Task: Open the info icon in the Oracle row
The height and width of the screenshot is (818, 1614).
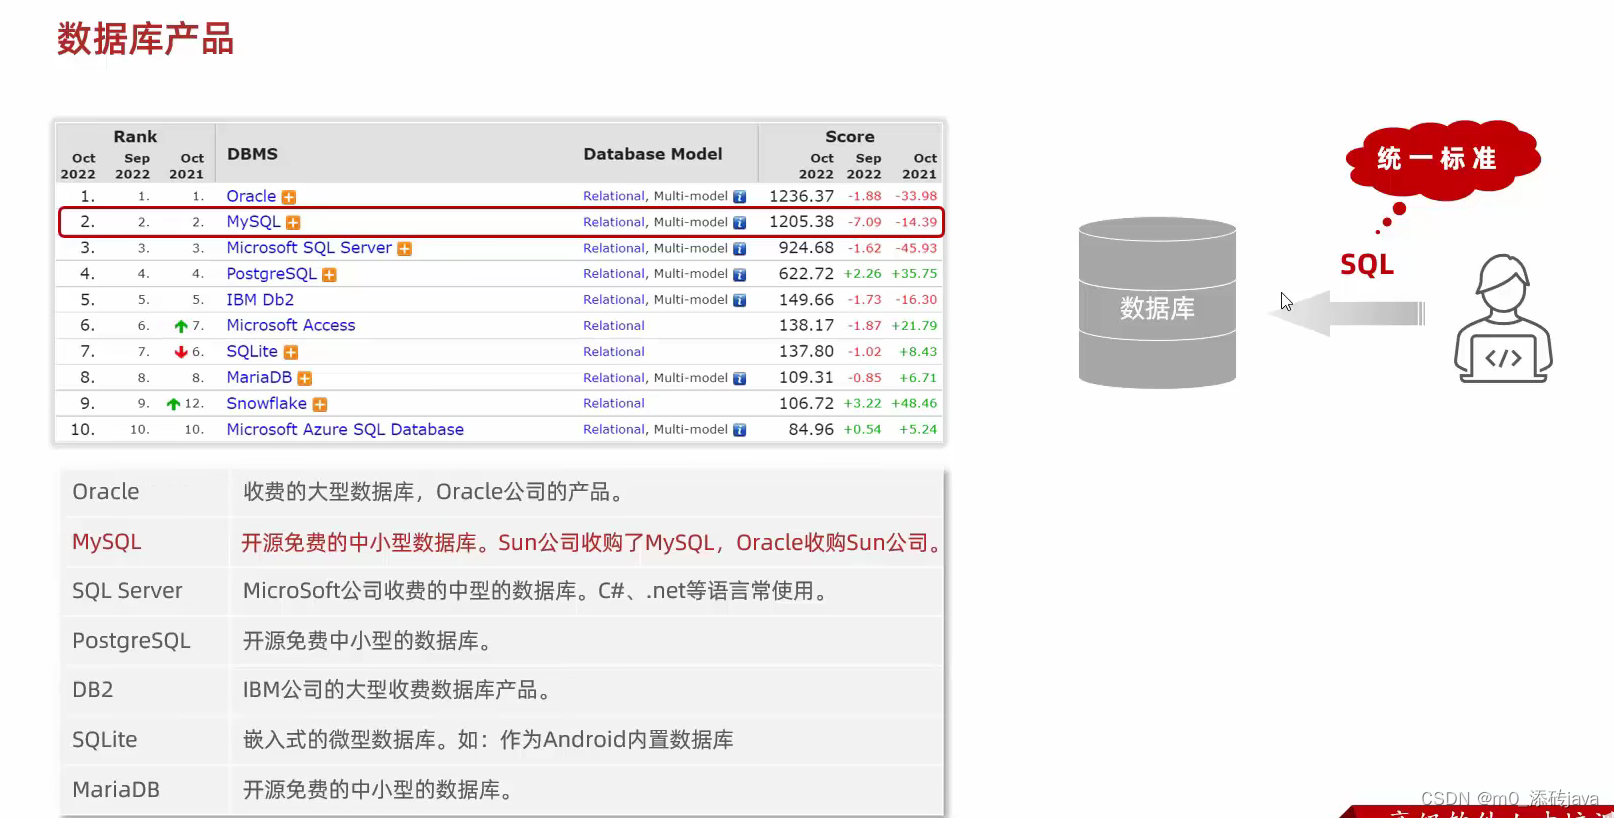Action: click(x=740, y=197)
